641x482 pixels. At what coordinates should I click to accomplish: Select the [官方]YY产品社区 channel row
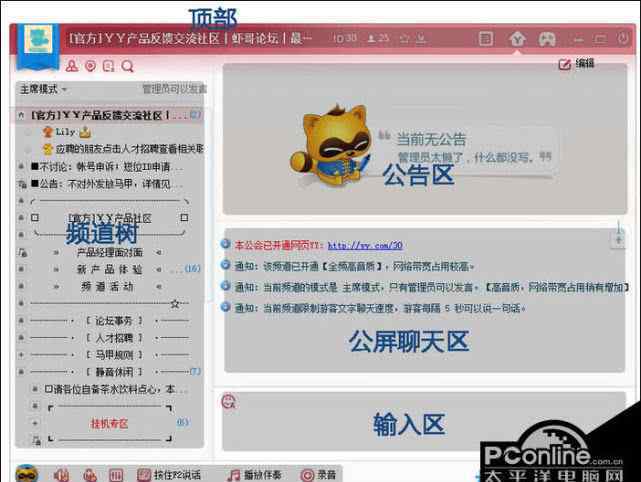click(110, 218)
